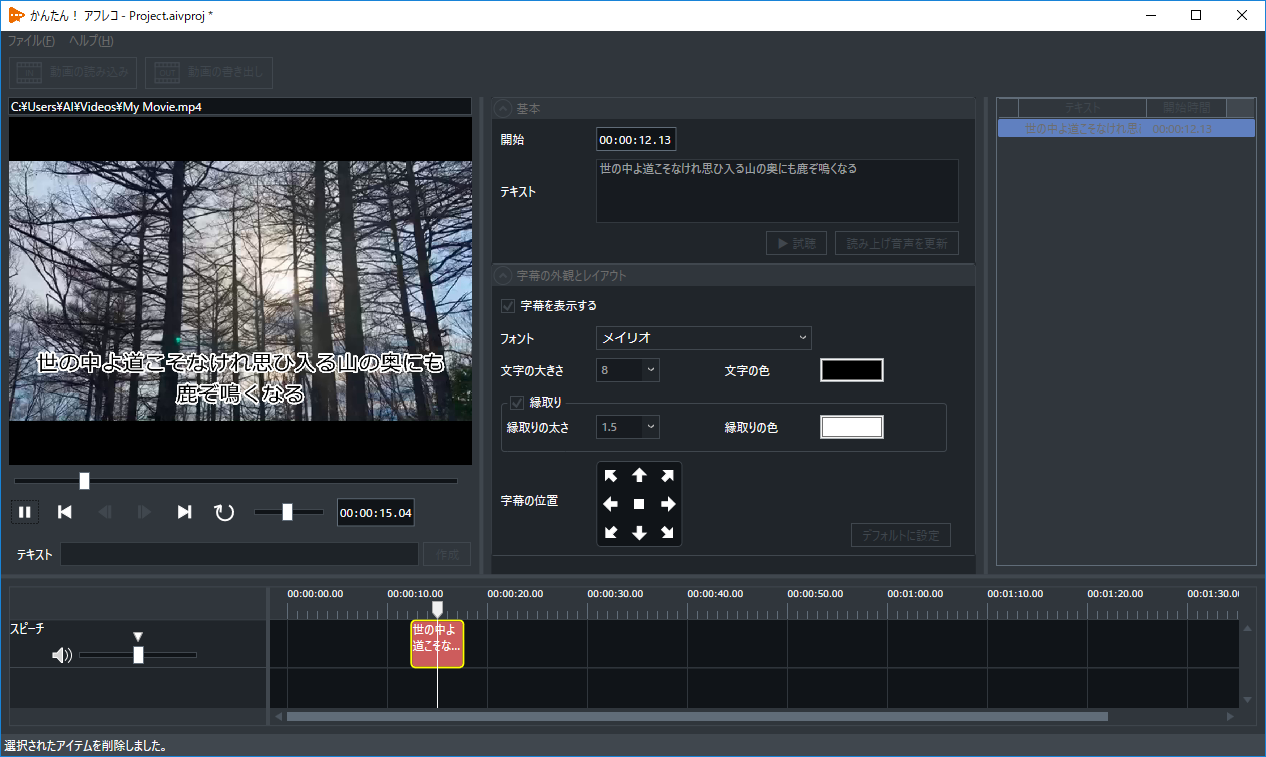
Task: Set subtitle position to top-left arrow
Action: click(x=611, y=476)
